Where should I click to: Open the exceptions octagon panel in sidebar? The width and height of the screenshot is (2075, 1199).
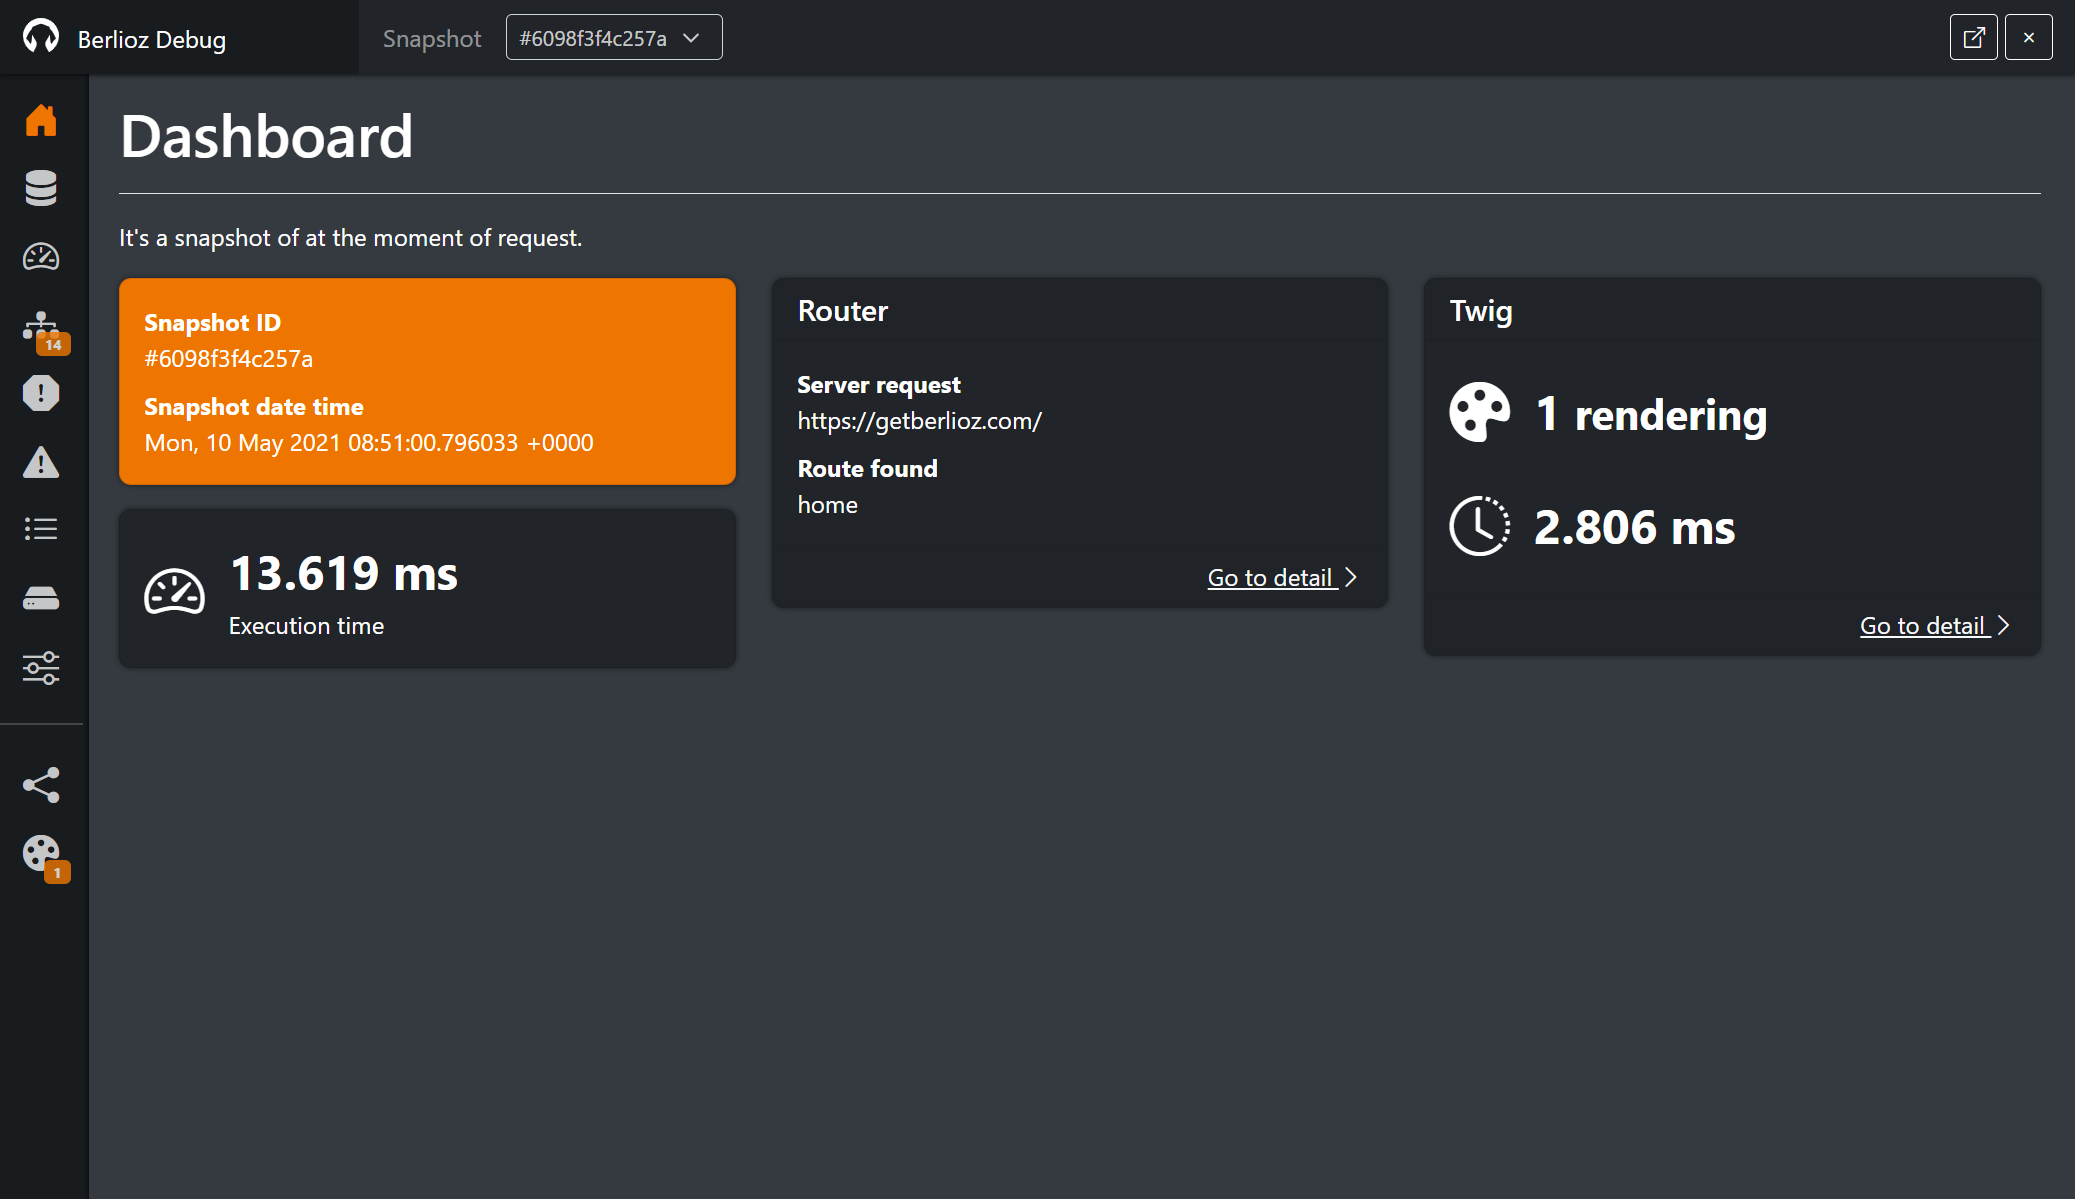pyautogui.click(x=41, y=393)
